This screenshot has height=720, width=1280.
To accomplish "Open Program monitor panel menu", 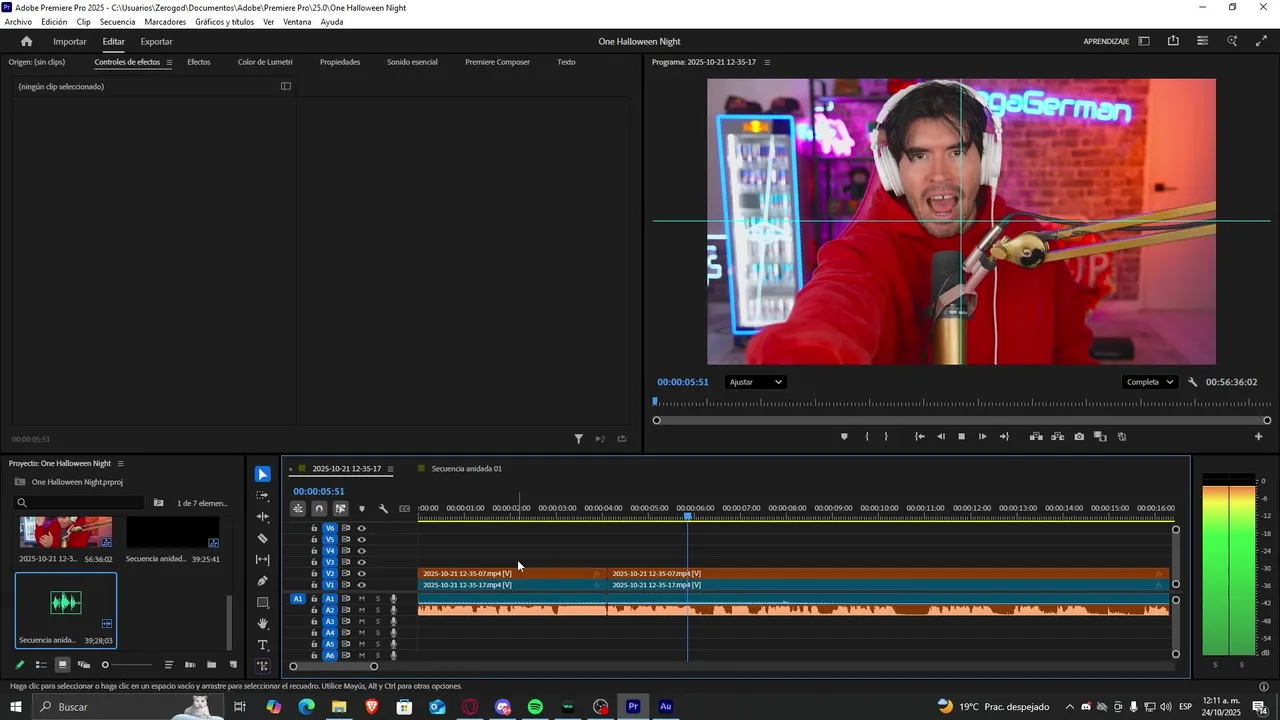I will pos(767,62).
